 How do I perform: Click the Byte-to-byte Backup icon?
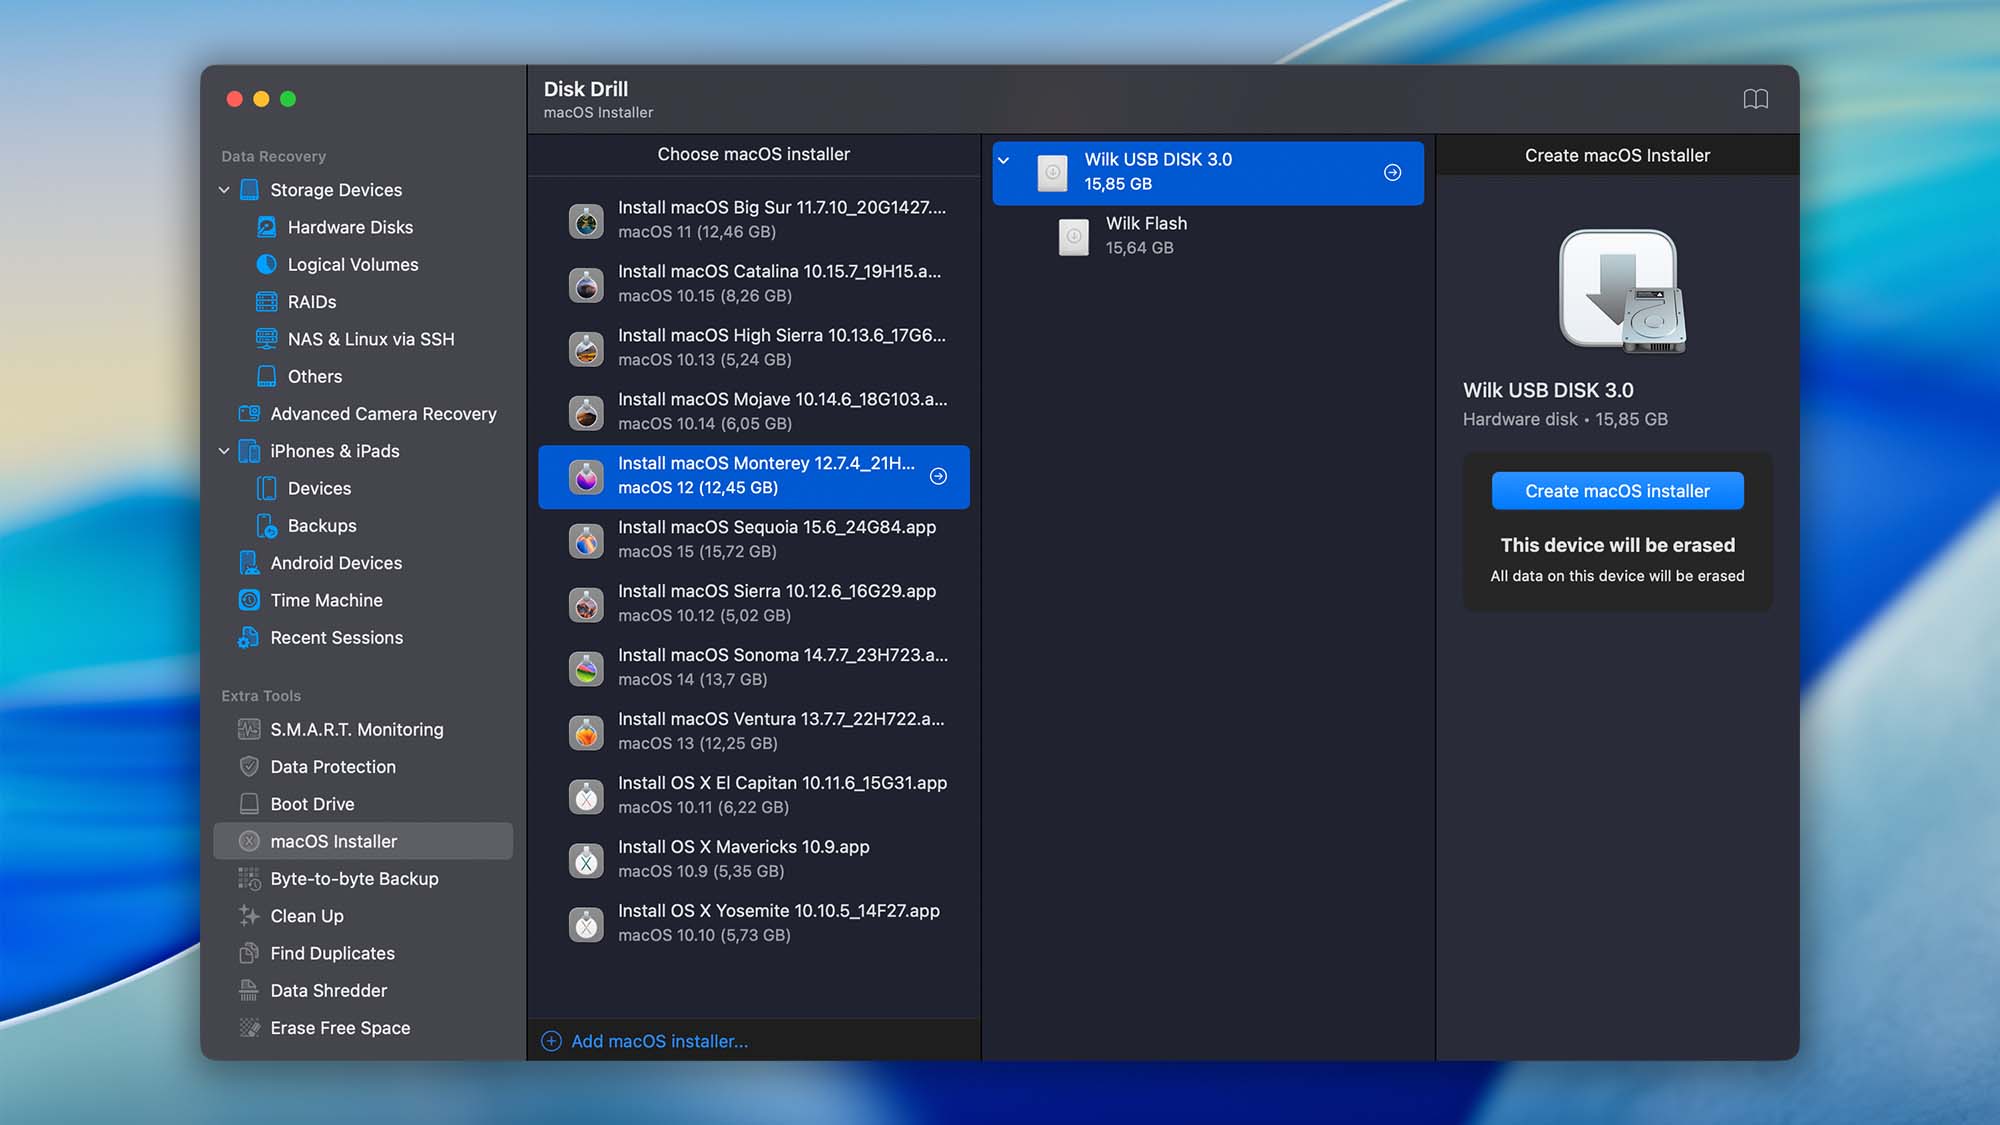[249, 878]
